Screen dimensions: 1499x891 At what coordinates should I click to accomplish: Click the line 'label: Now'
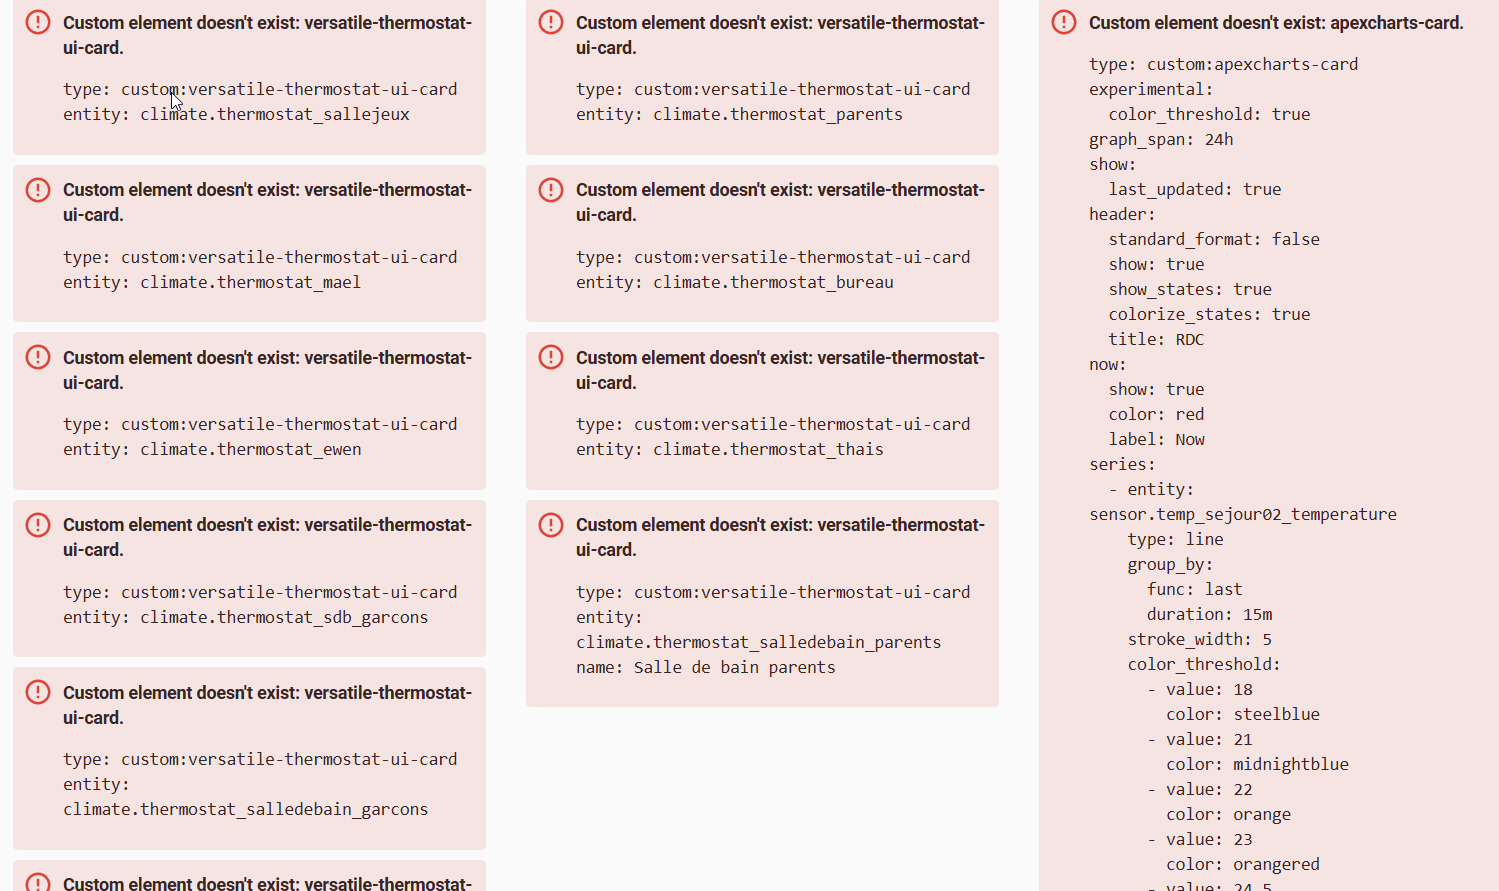[x=1156, y=439]
